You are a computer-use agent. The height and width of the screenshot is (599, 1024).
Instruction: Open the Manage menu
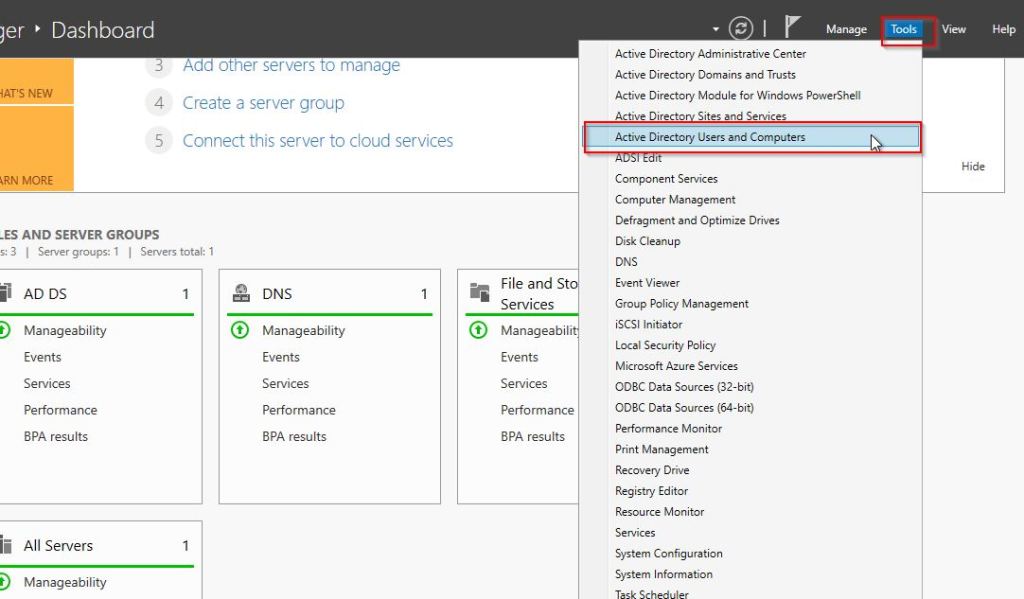(846, 29)
